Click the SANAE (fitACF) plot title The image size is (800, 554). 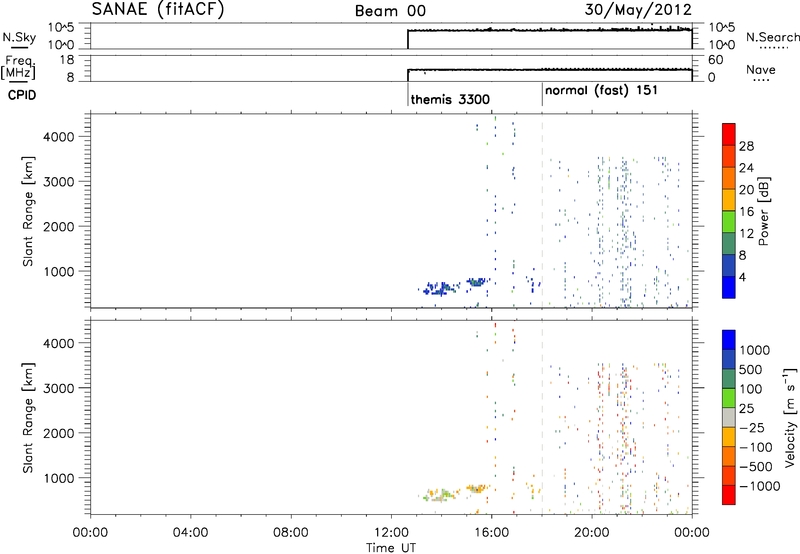point(158,9)
